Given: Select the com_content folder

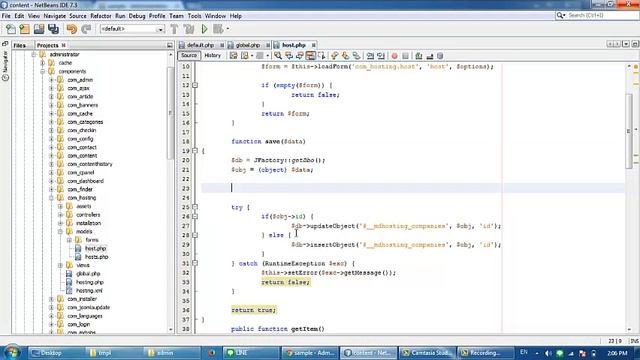Looking at the screenshot, I should pyautogui.click(x=82, y=156).
